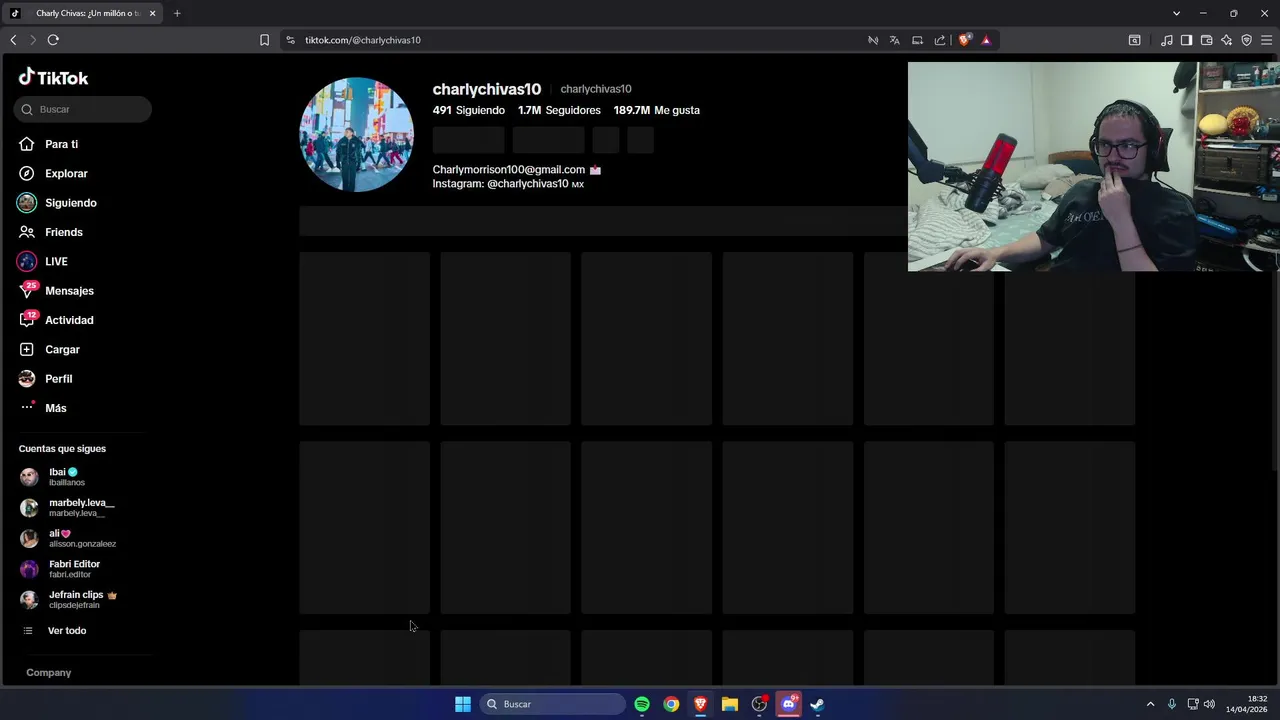This screenshot has width=1280, height=720.
Task: Click the TikTok logo
Action: [53, 78]
